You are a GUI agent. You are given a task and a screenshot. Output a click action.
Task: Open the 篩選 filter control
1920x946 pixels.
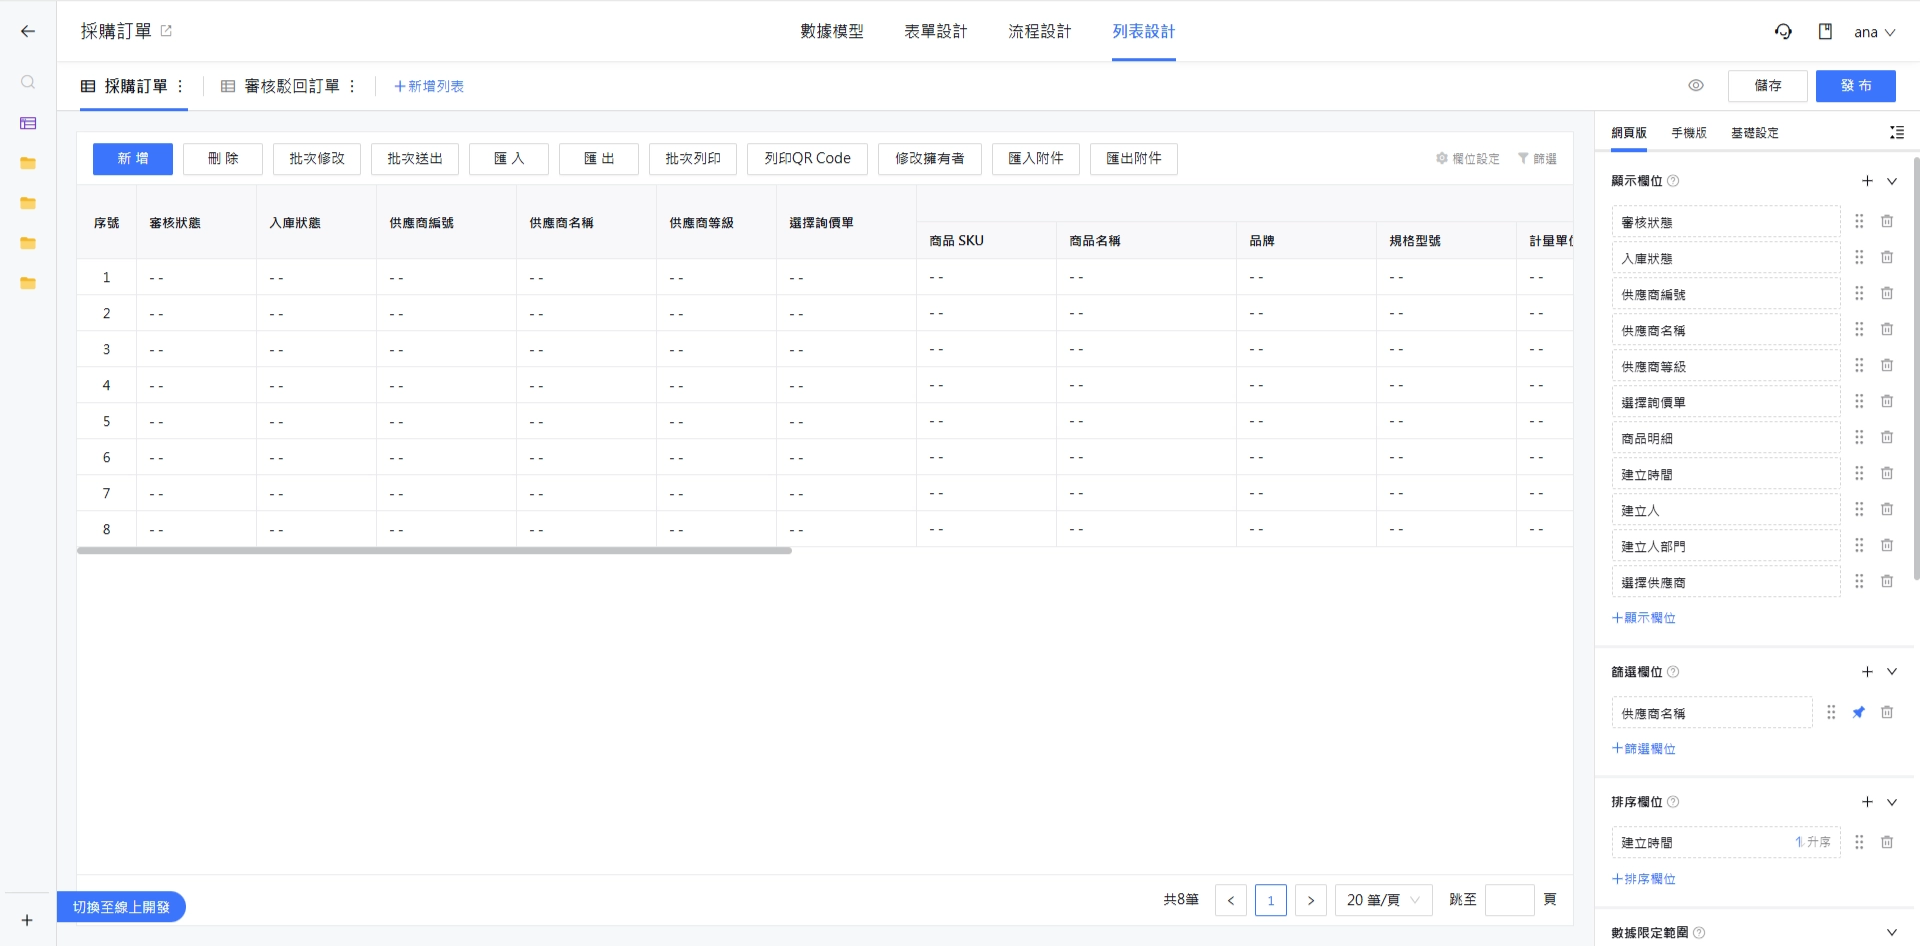click(1537, 159)
